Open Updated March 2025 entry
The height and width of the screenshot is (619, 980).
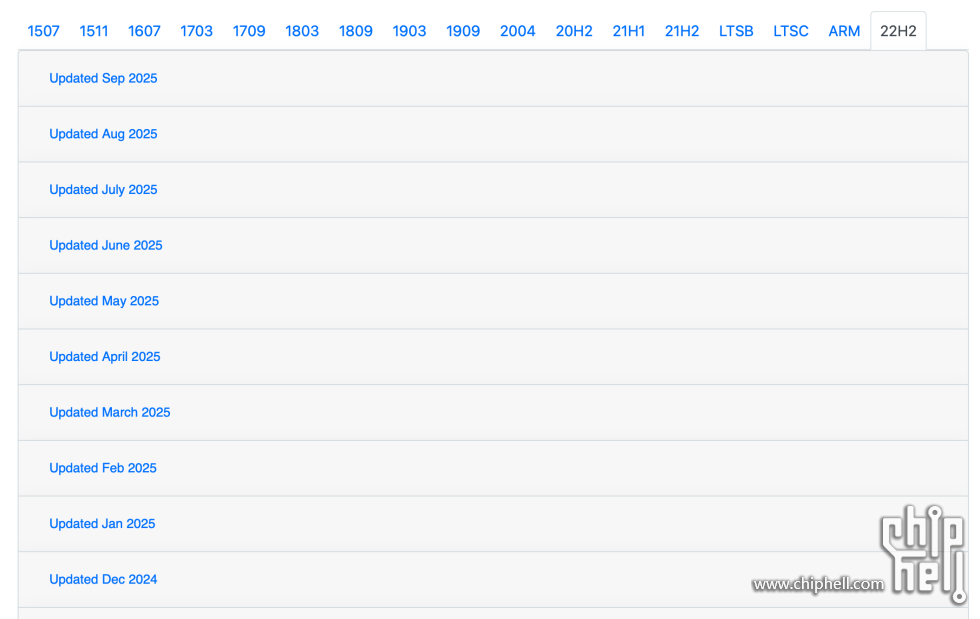coord(109,412)
